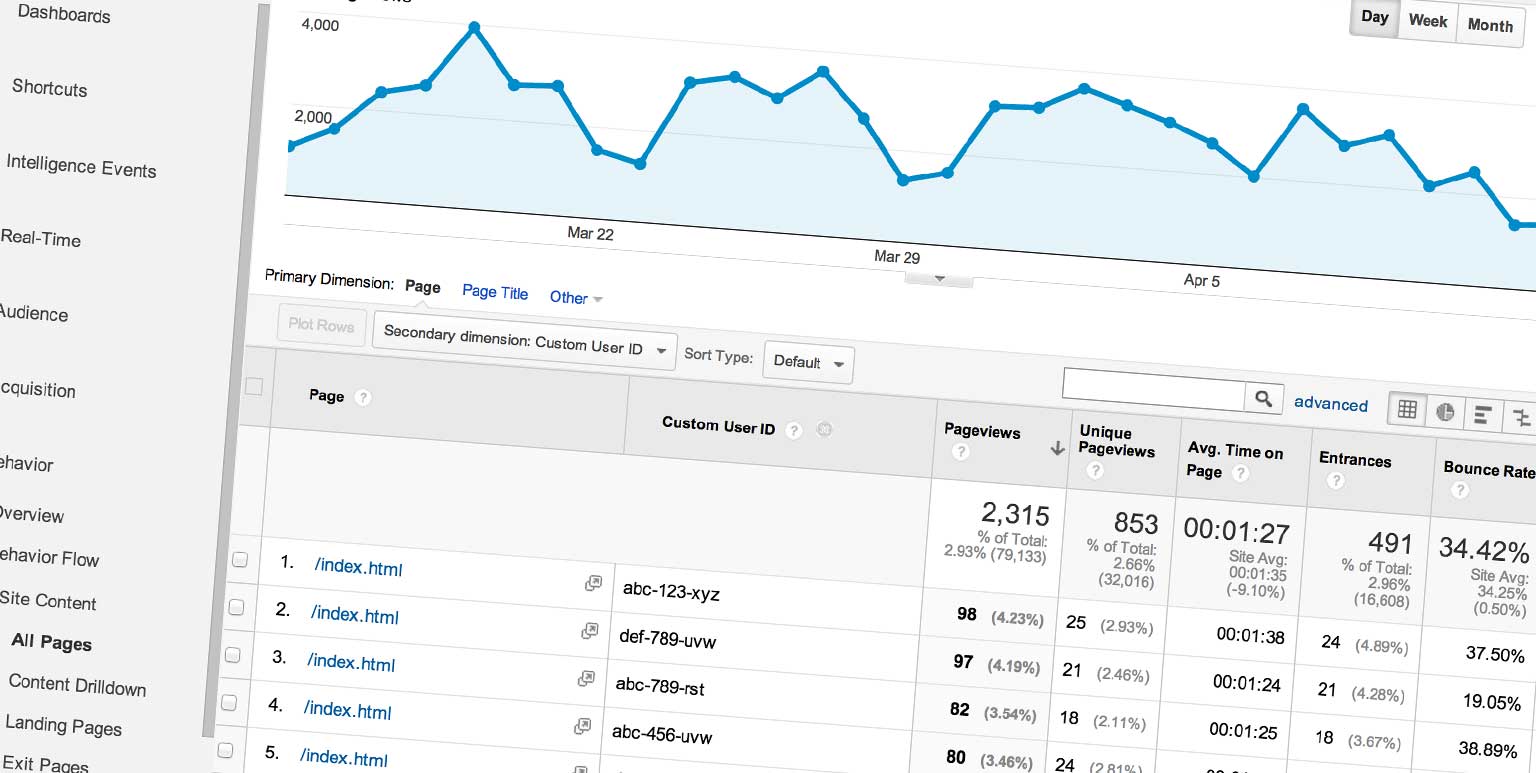
Task: Switch to the data table view icon
Action: point(1407,409)
